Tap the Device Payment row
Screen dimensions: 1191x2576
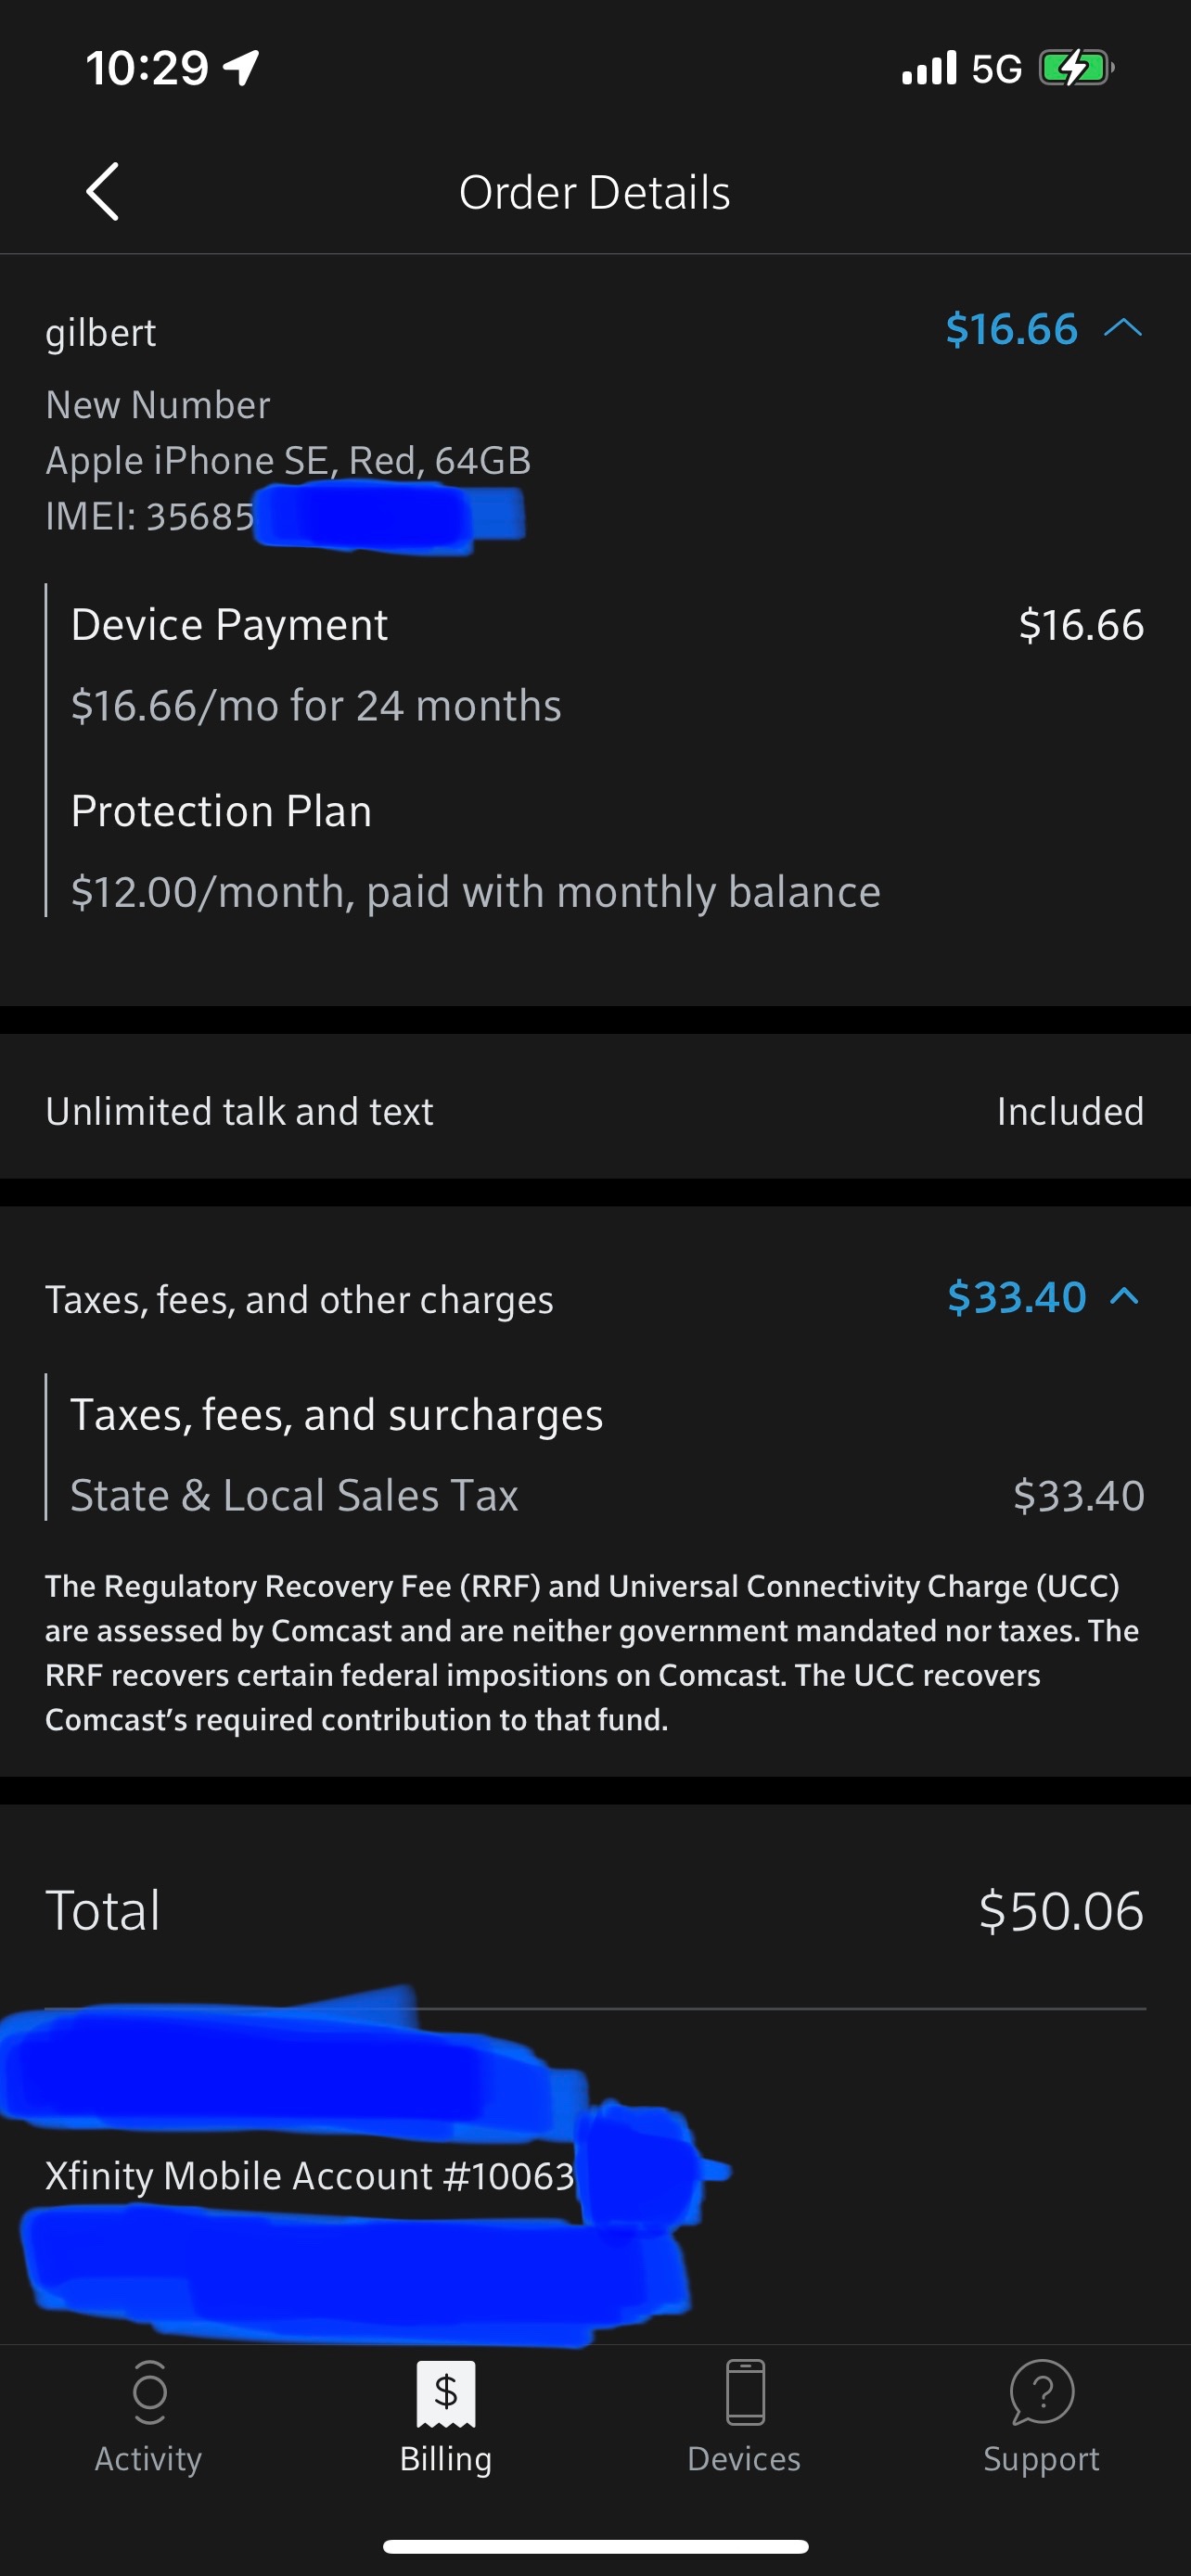click(229, 625)
